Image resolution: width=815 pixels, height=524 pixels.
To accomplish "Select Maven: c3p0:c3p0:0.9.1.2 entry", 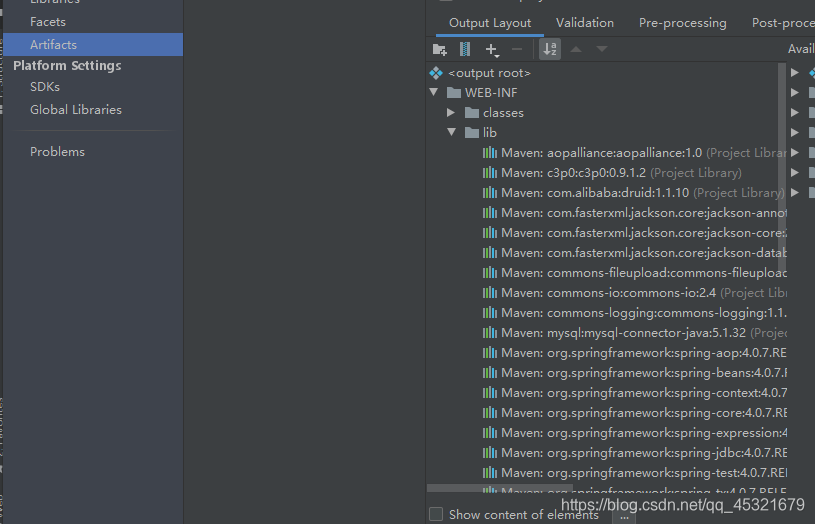I will point(573,173).
